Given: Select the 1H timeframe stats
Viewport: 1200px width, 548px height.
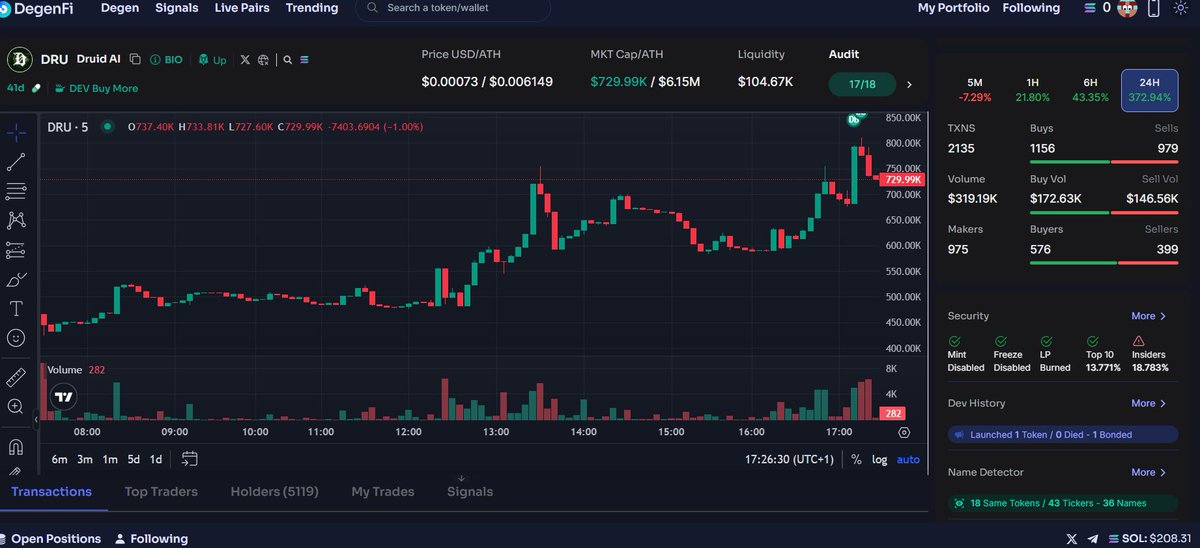Looking at the screenshot, I should [1033, 90].
